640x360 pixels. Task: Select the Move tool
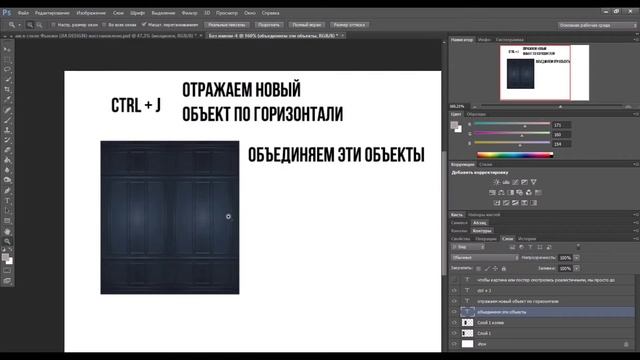point(7,49)
